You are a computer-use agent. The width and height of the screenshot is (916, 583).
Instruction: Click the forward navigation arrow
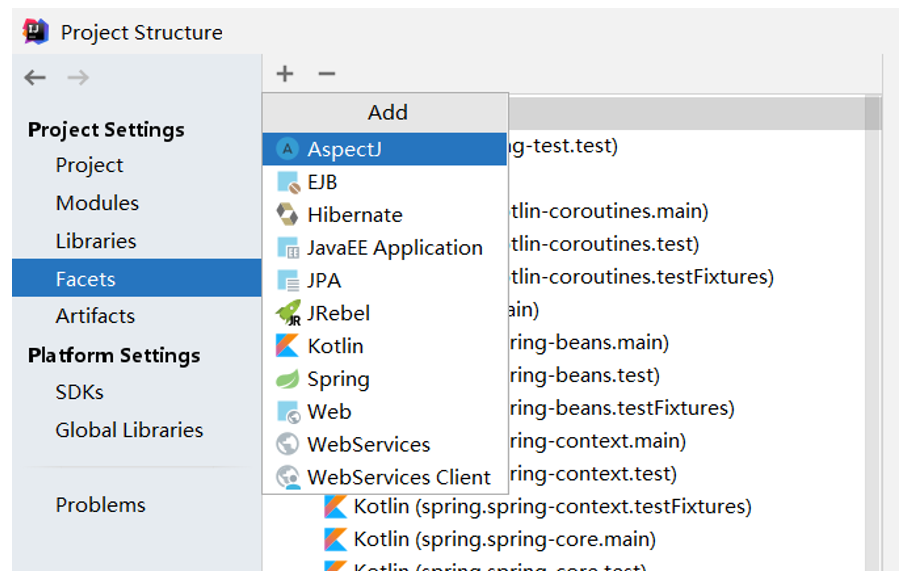[x=78, y=78]
